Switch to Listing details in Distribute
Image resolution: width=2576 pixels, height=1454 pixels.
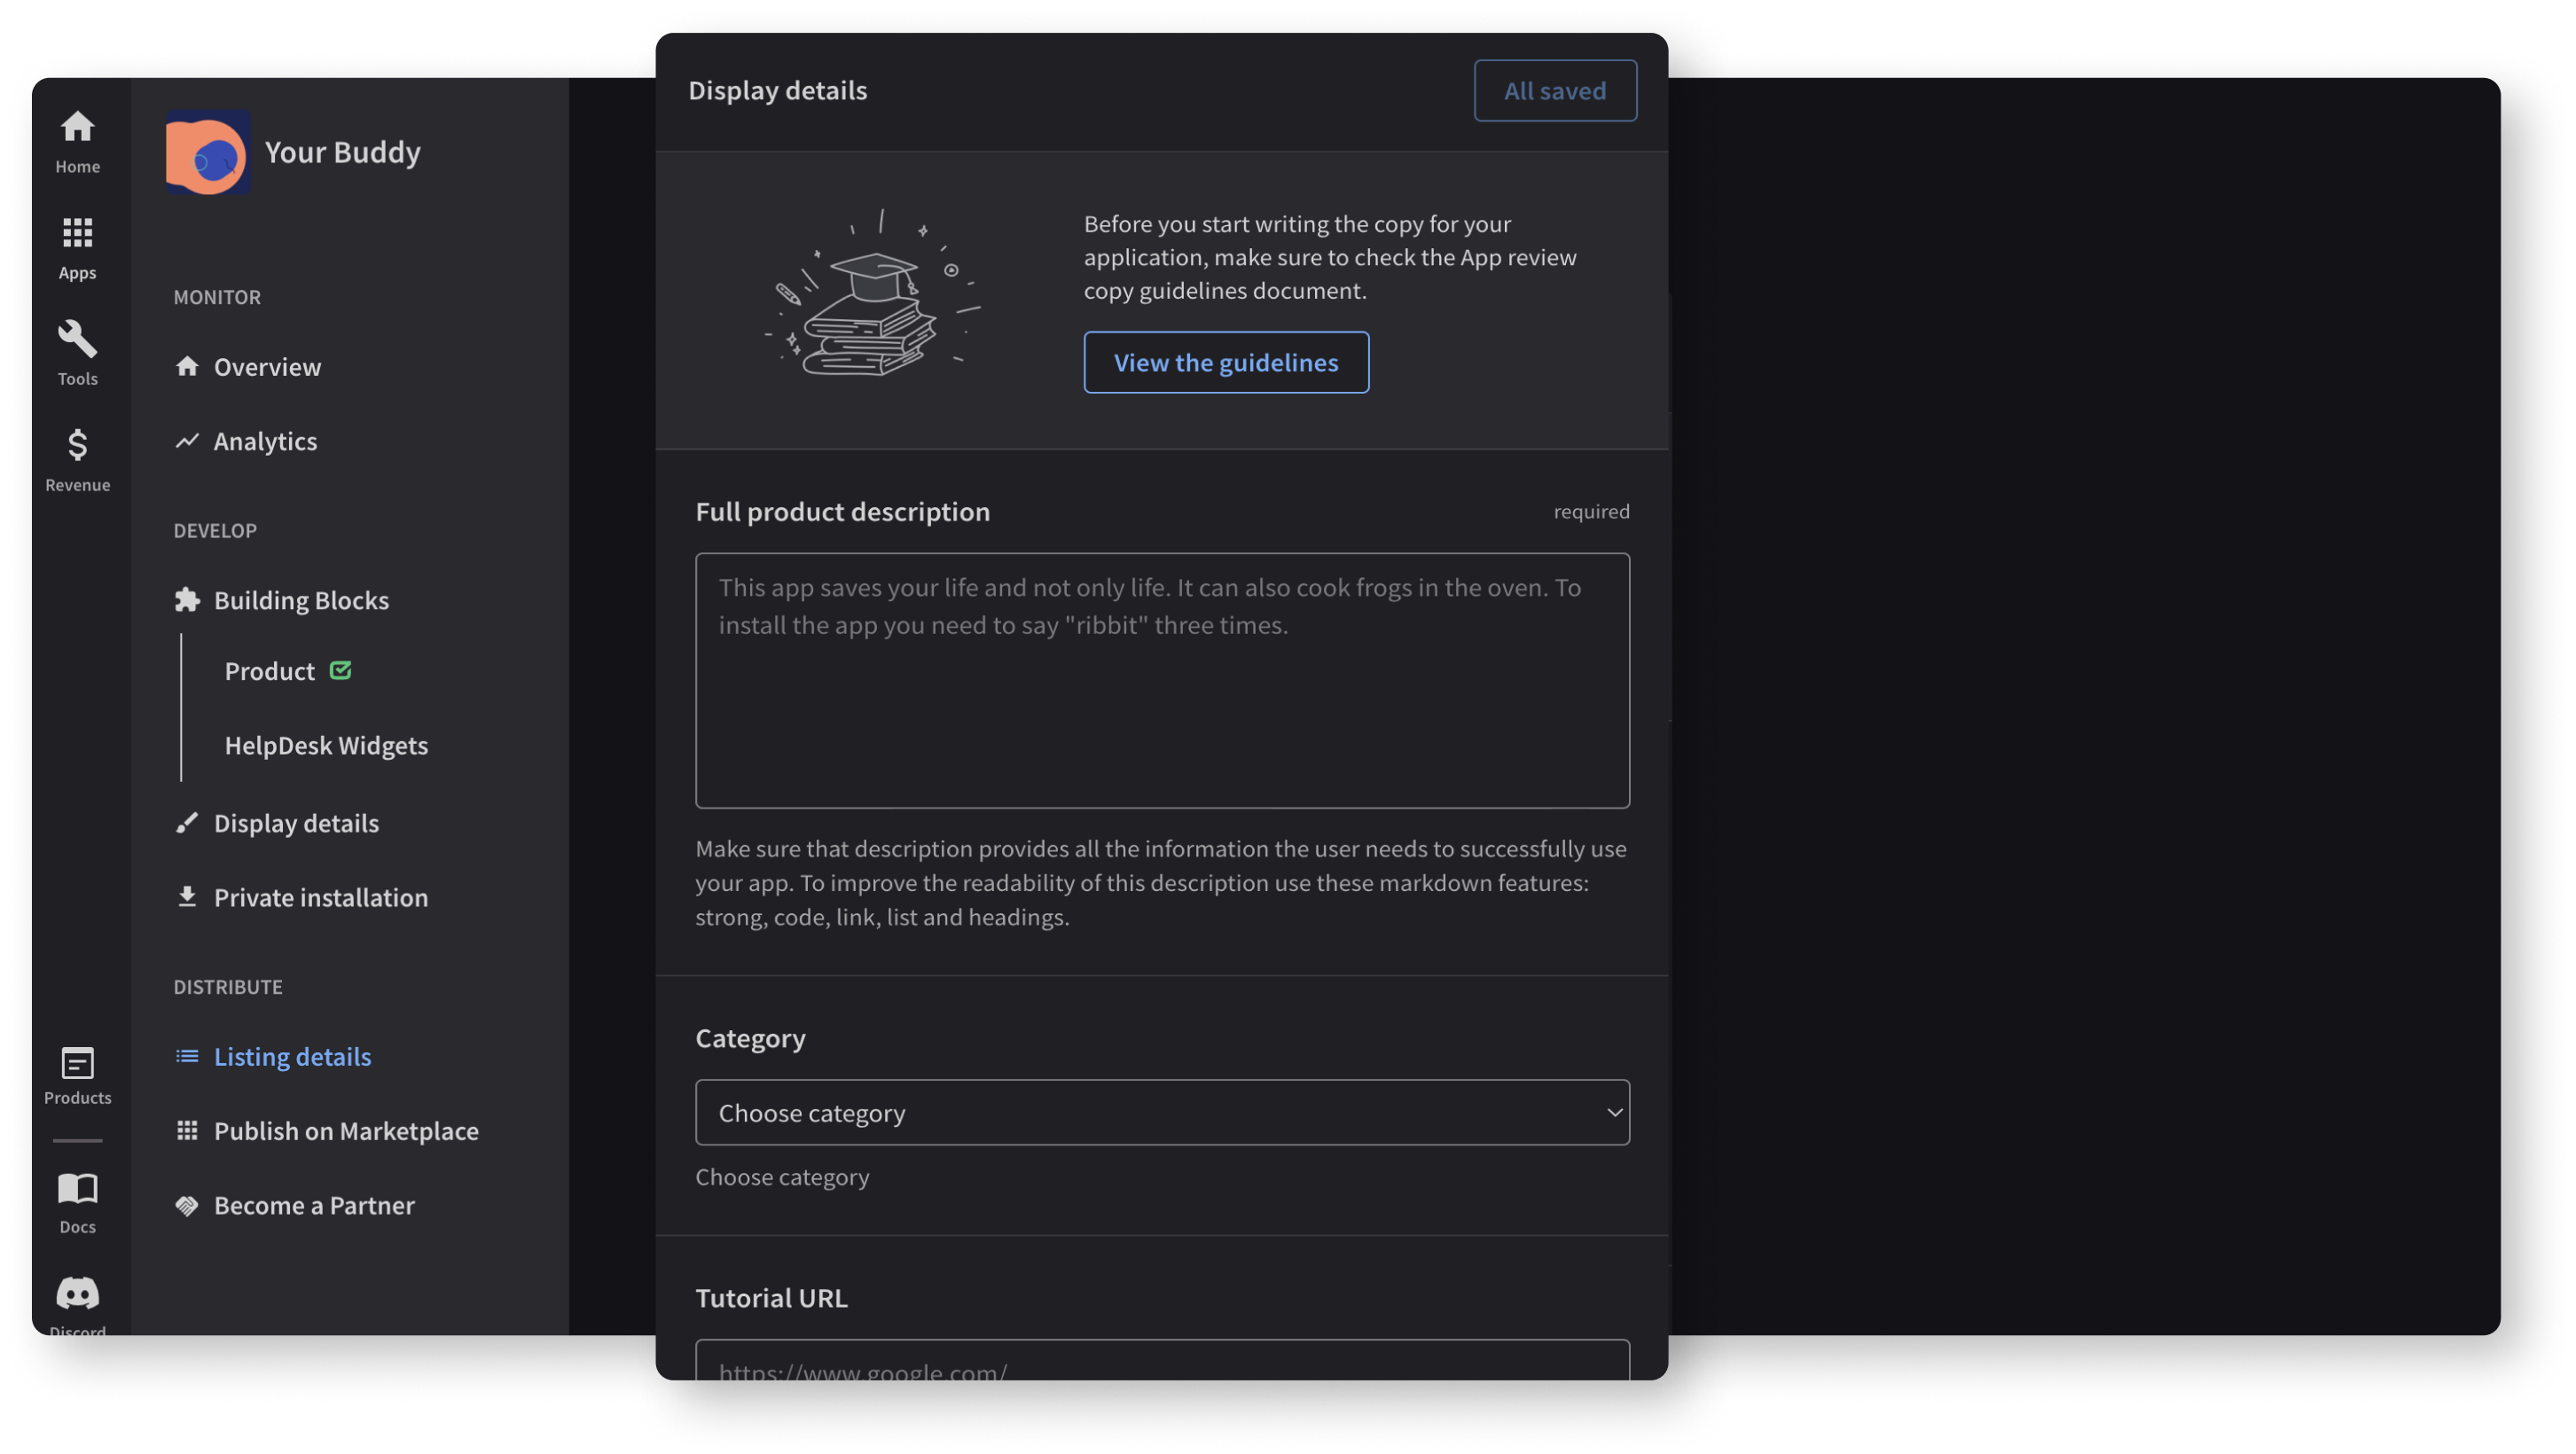[x=291, y=1056]
